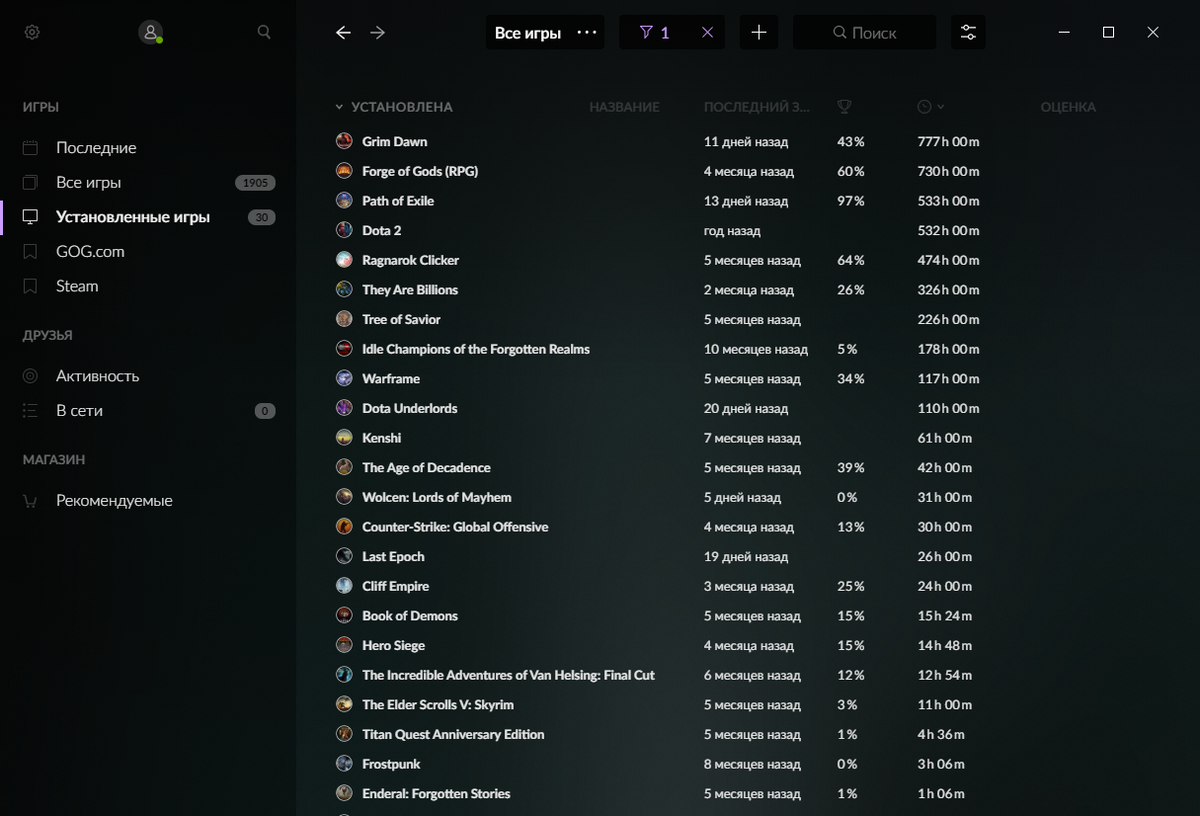
Task: Open В сети friends list
Action: click(x=79, y=411)
